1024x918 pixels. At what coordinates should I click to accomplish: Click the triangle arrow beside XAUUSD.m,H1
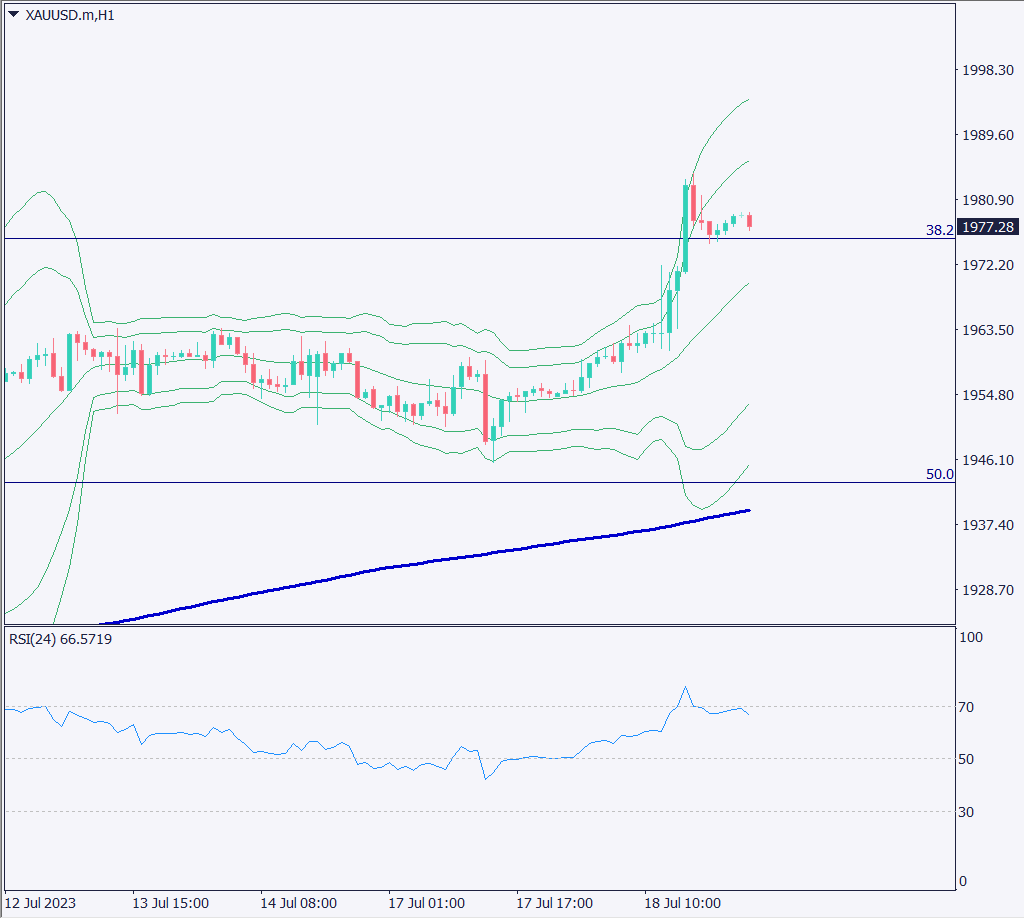[x=13, y=15]
